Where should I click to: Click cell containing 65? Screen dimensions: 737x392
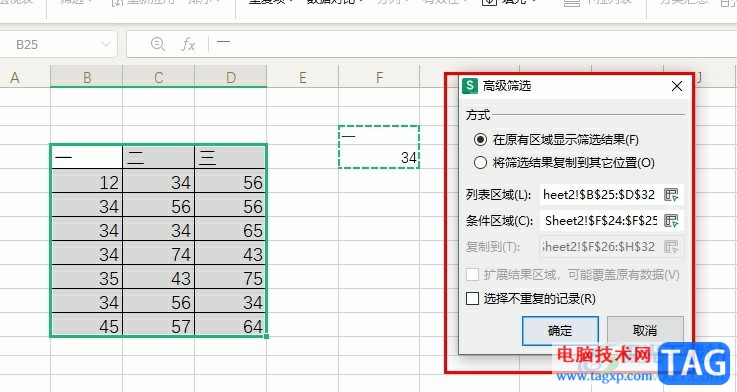[230, 229]
